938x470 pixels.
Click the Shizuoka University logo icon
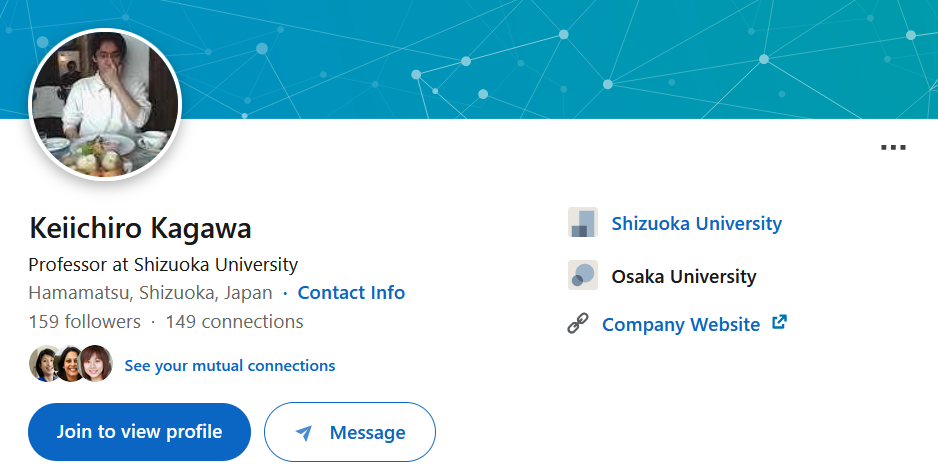pyautogui.click(x=583, y=222)
